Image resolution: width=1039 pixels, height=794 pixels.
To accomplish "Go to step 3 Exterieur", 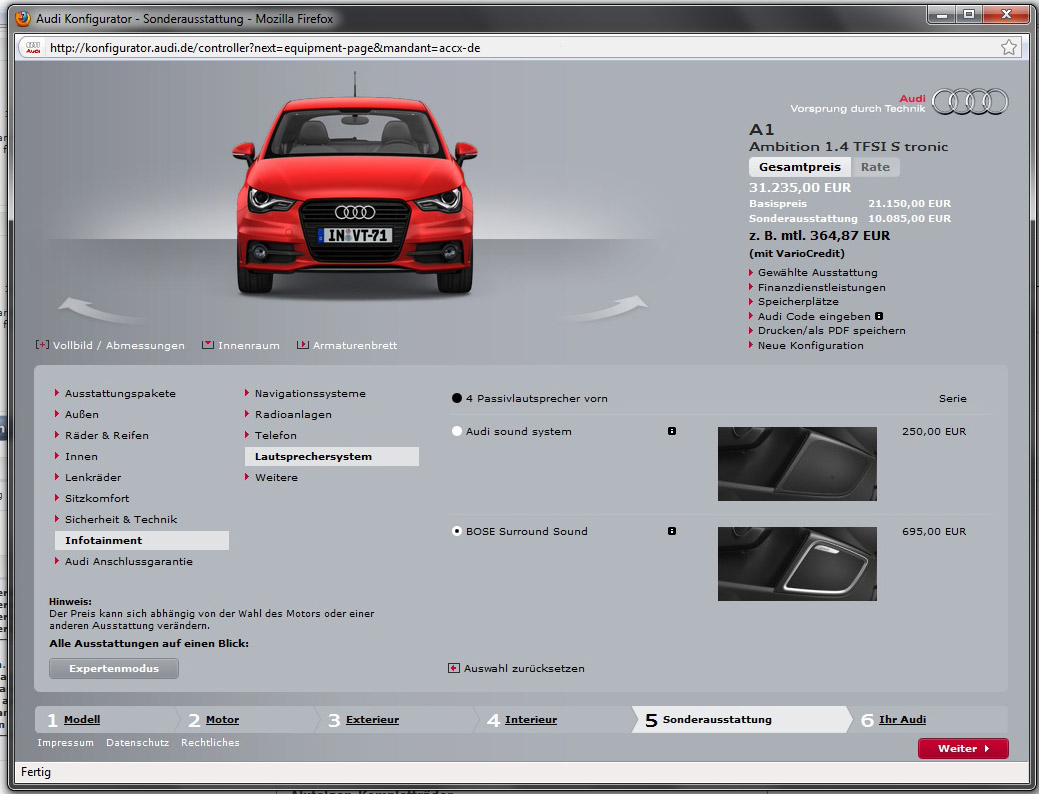I will [x=372, y=720].
